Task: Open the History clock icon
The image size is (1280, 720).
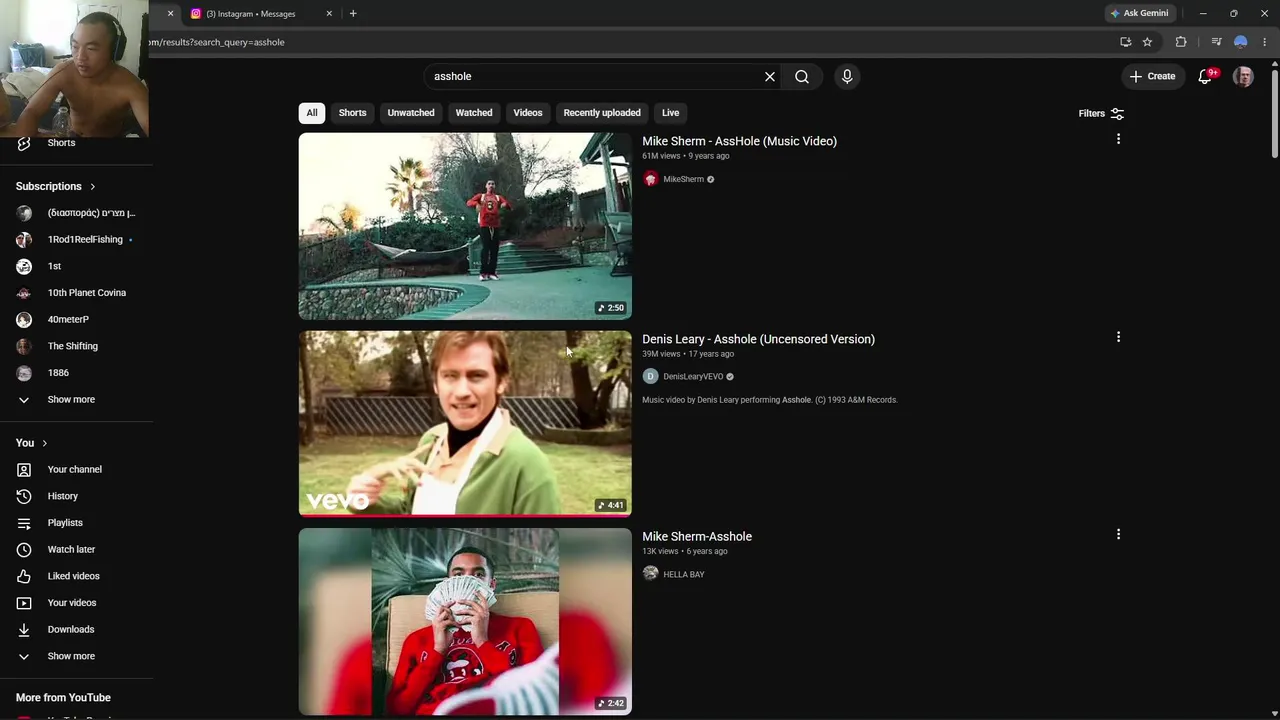Action: click(x=24, y=496)
